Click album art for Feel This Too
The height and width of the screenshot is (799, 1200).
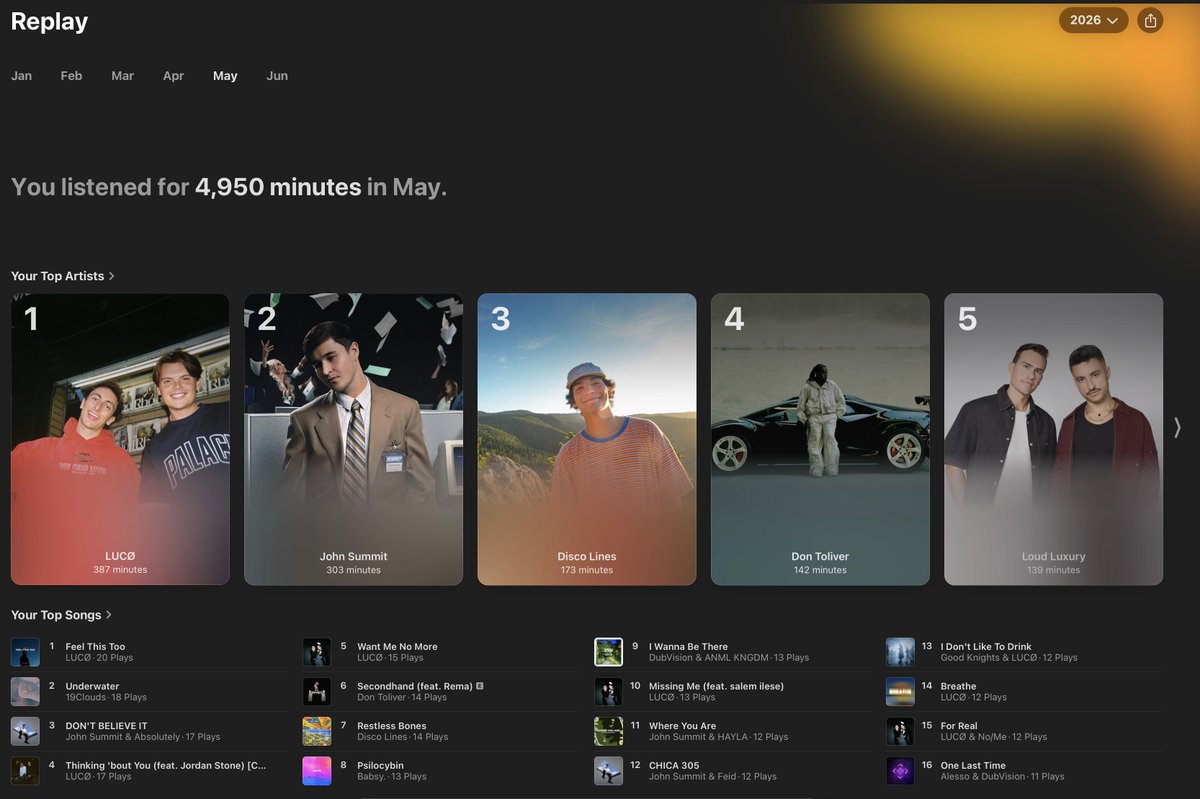coord(25,652)
